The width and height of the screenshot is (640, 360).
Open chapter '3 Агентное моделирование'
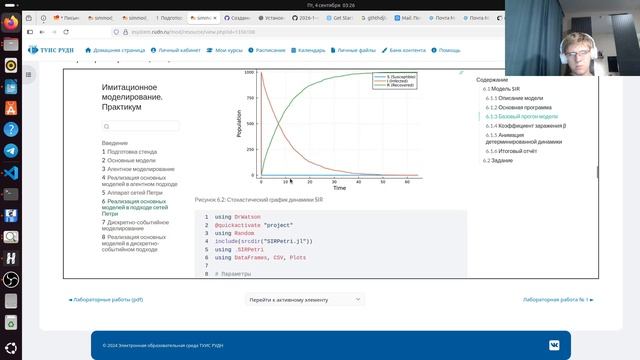click(x=138, y=169)
